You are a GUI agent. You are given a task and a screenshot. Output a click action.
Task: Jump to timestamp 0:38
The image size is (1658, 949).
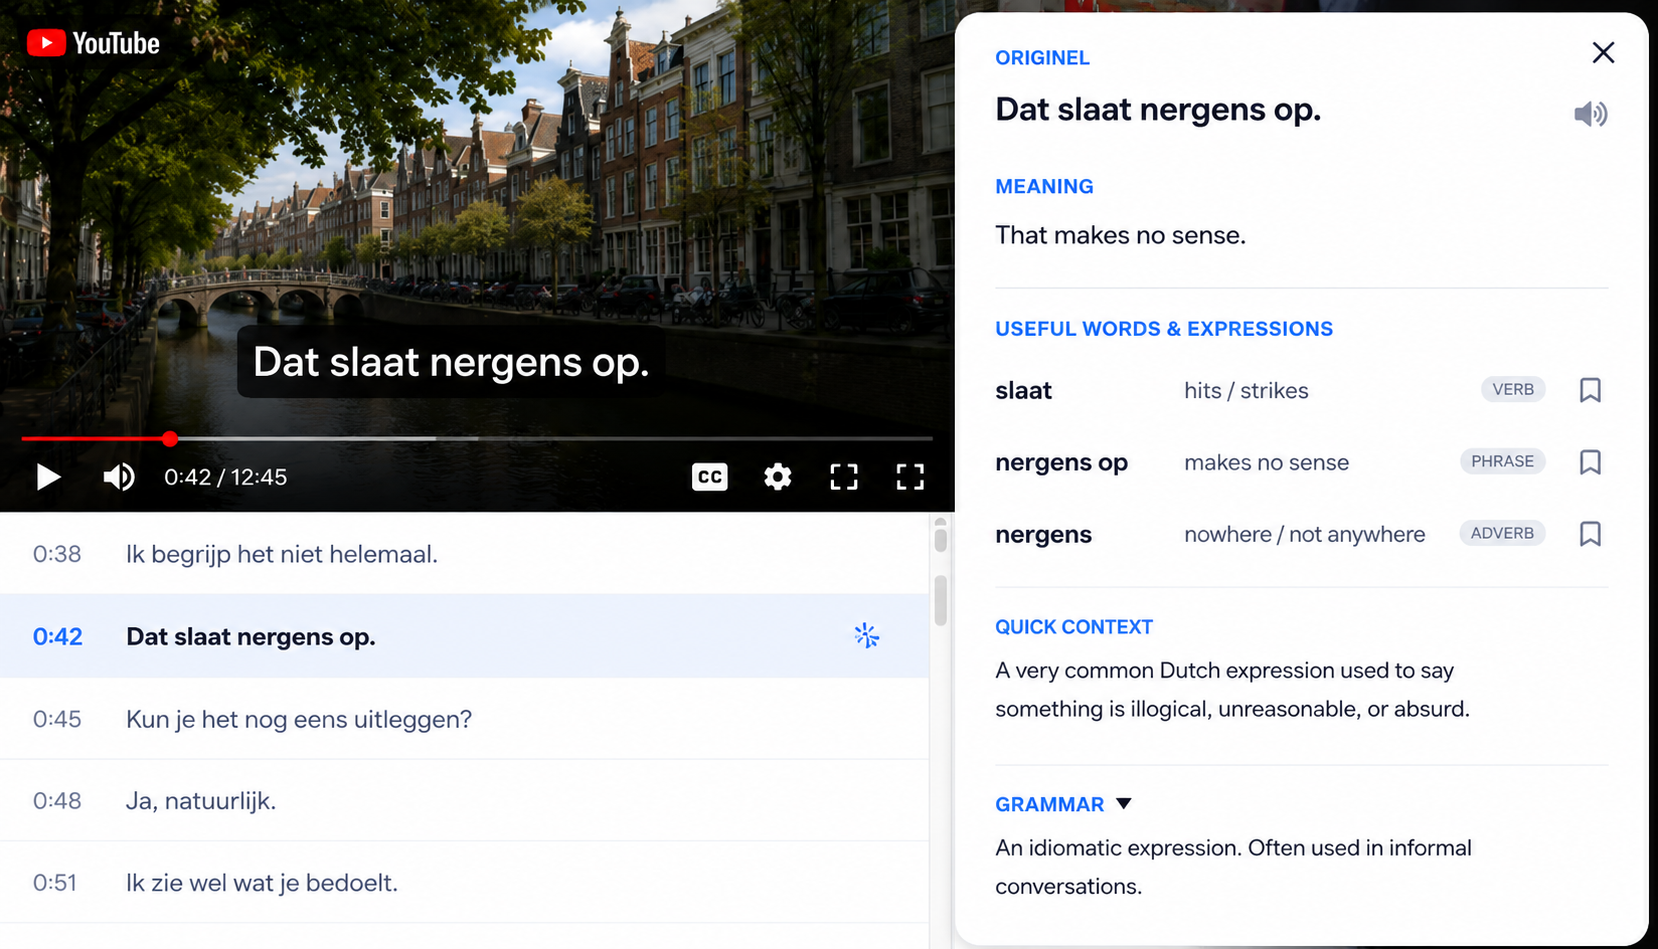57,554
